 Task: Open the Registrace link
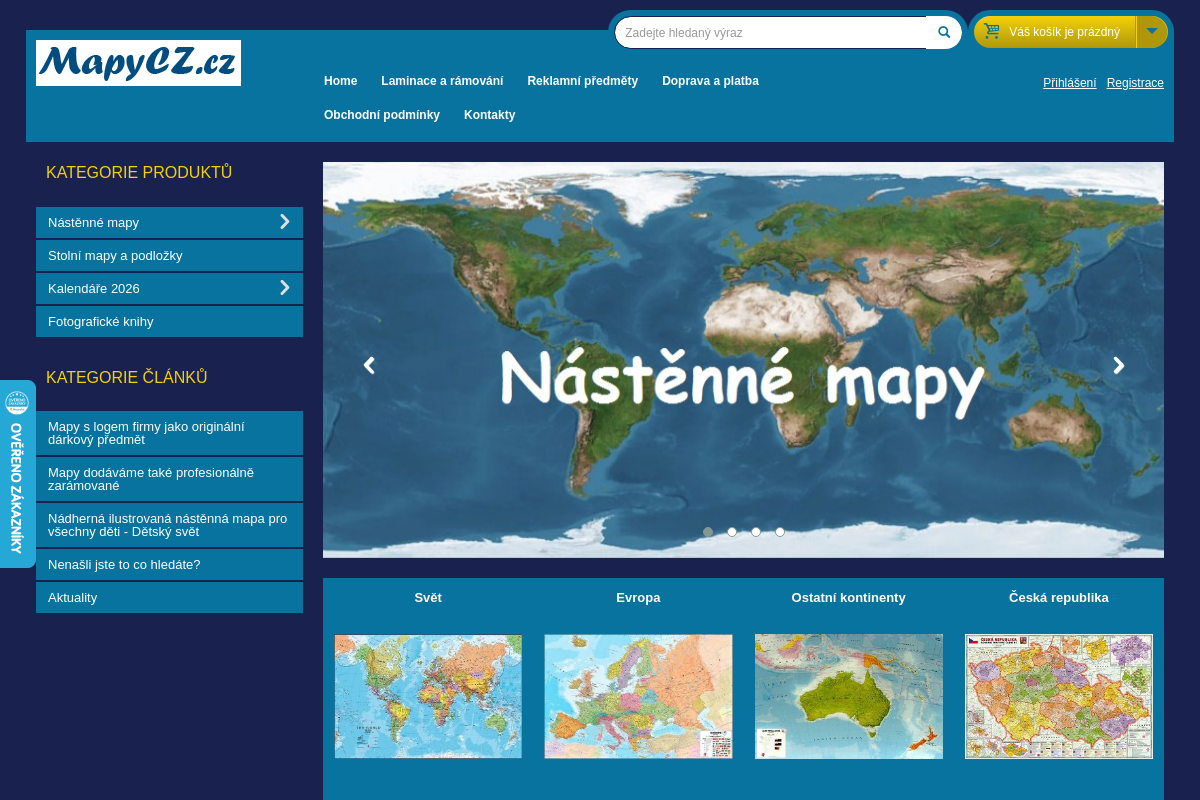1135,83
